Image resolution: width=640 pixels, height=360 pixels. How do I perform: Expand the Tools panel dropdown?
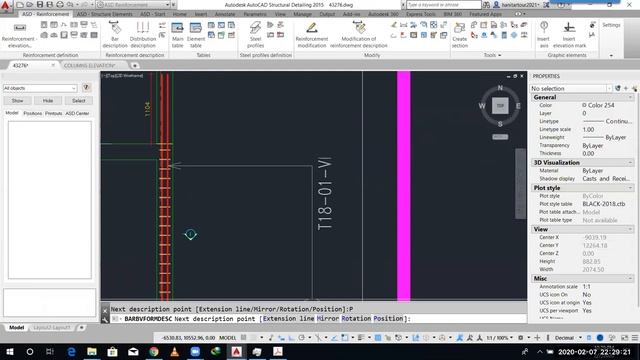pos(492,55)
